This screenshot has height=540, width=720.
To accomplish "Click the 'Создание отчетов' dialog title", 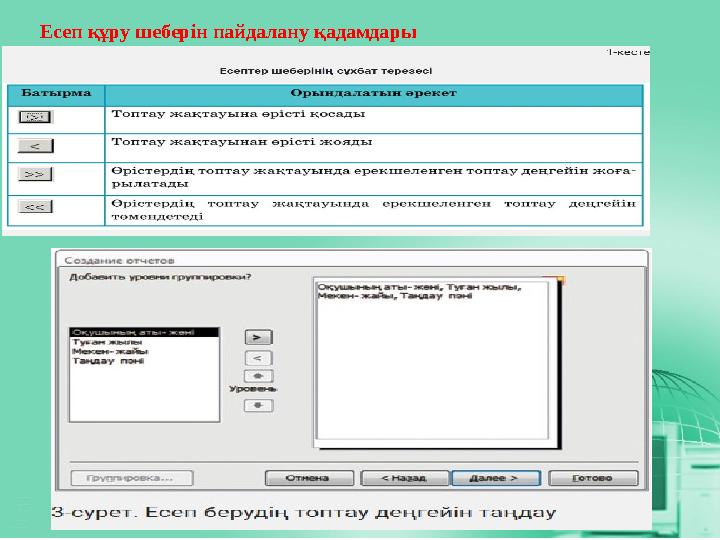I will pos(119,261).
